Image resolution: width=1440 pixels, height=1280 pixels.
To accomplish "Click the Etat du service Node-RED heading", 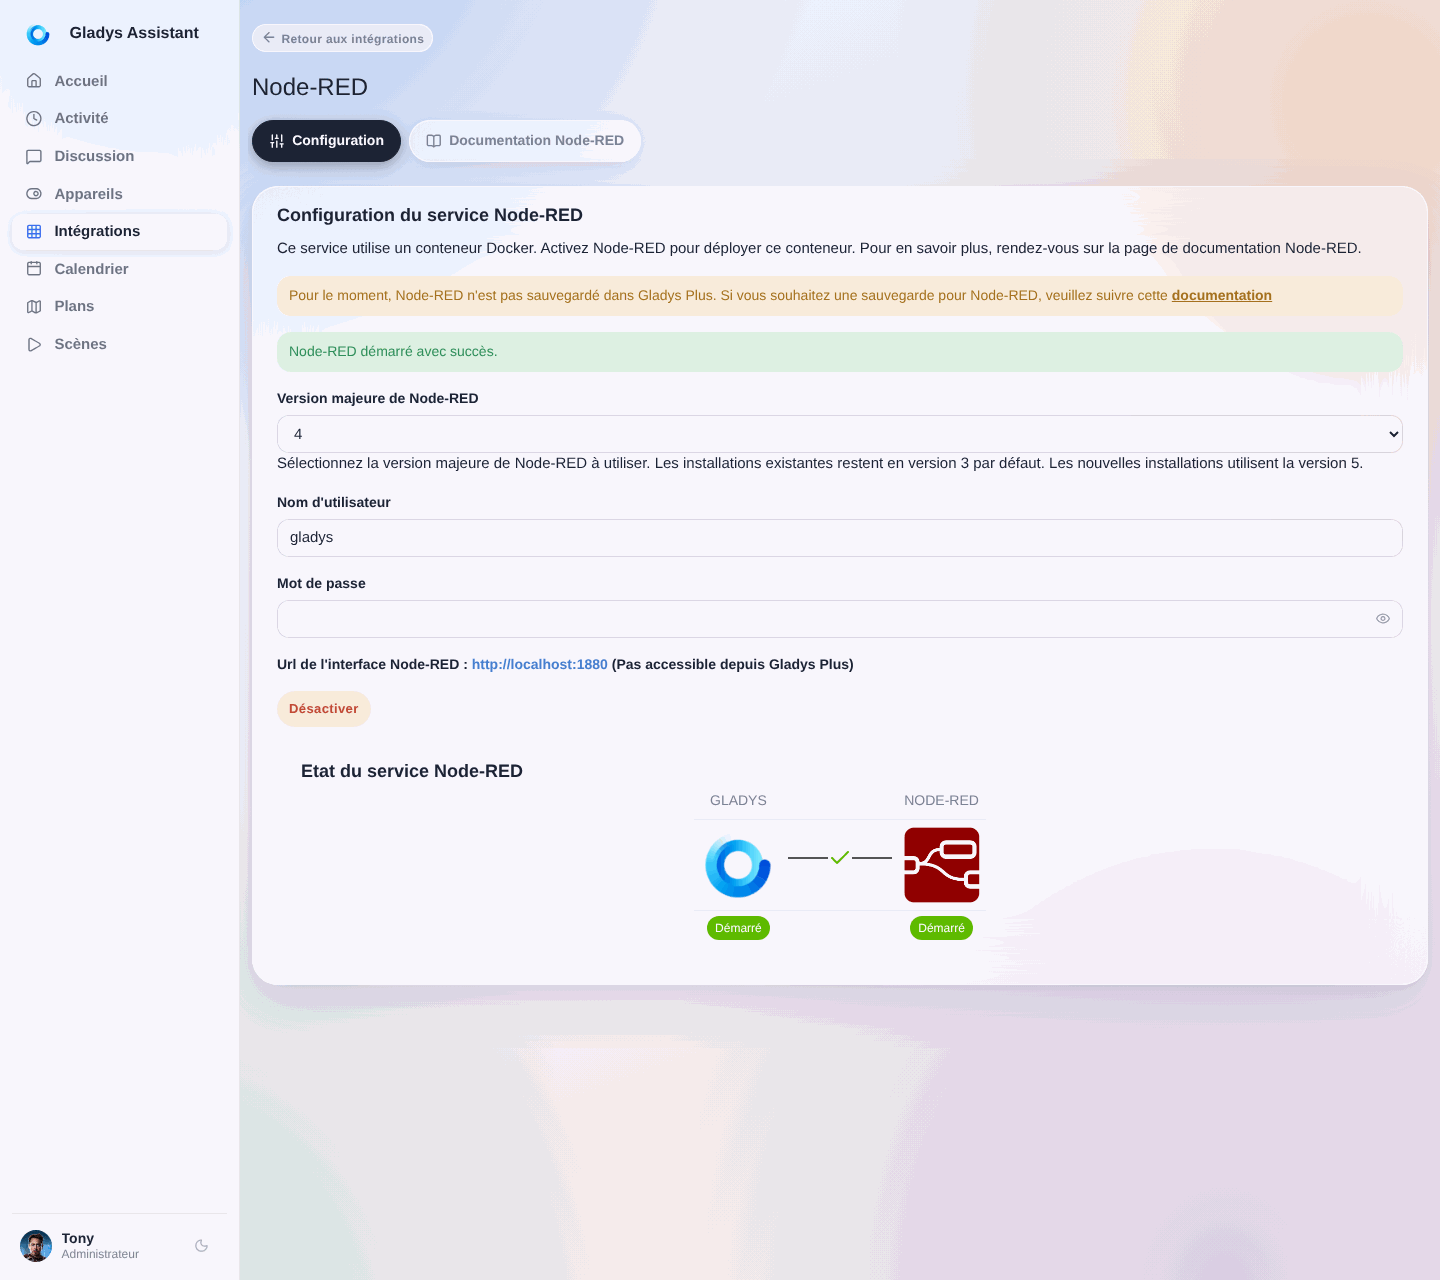I will [x=412, y=771].
